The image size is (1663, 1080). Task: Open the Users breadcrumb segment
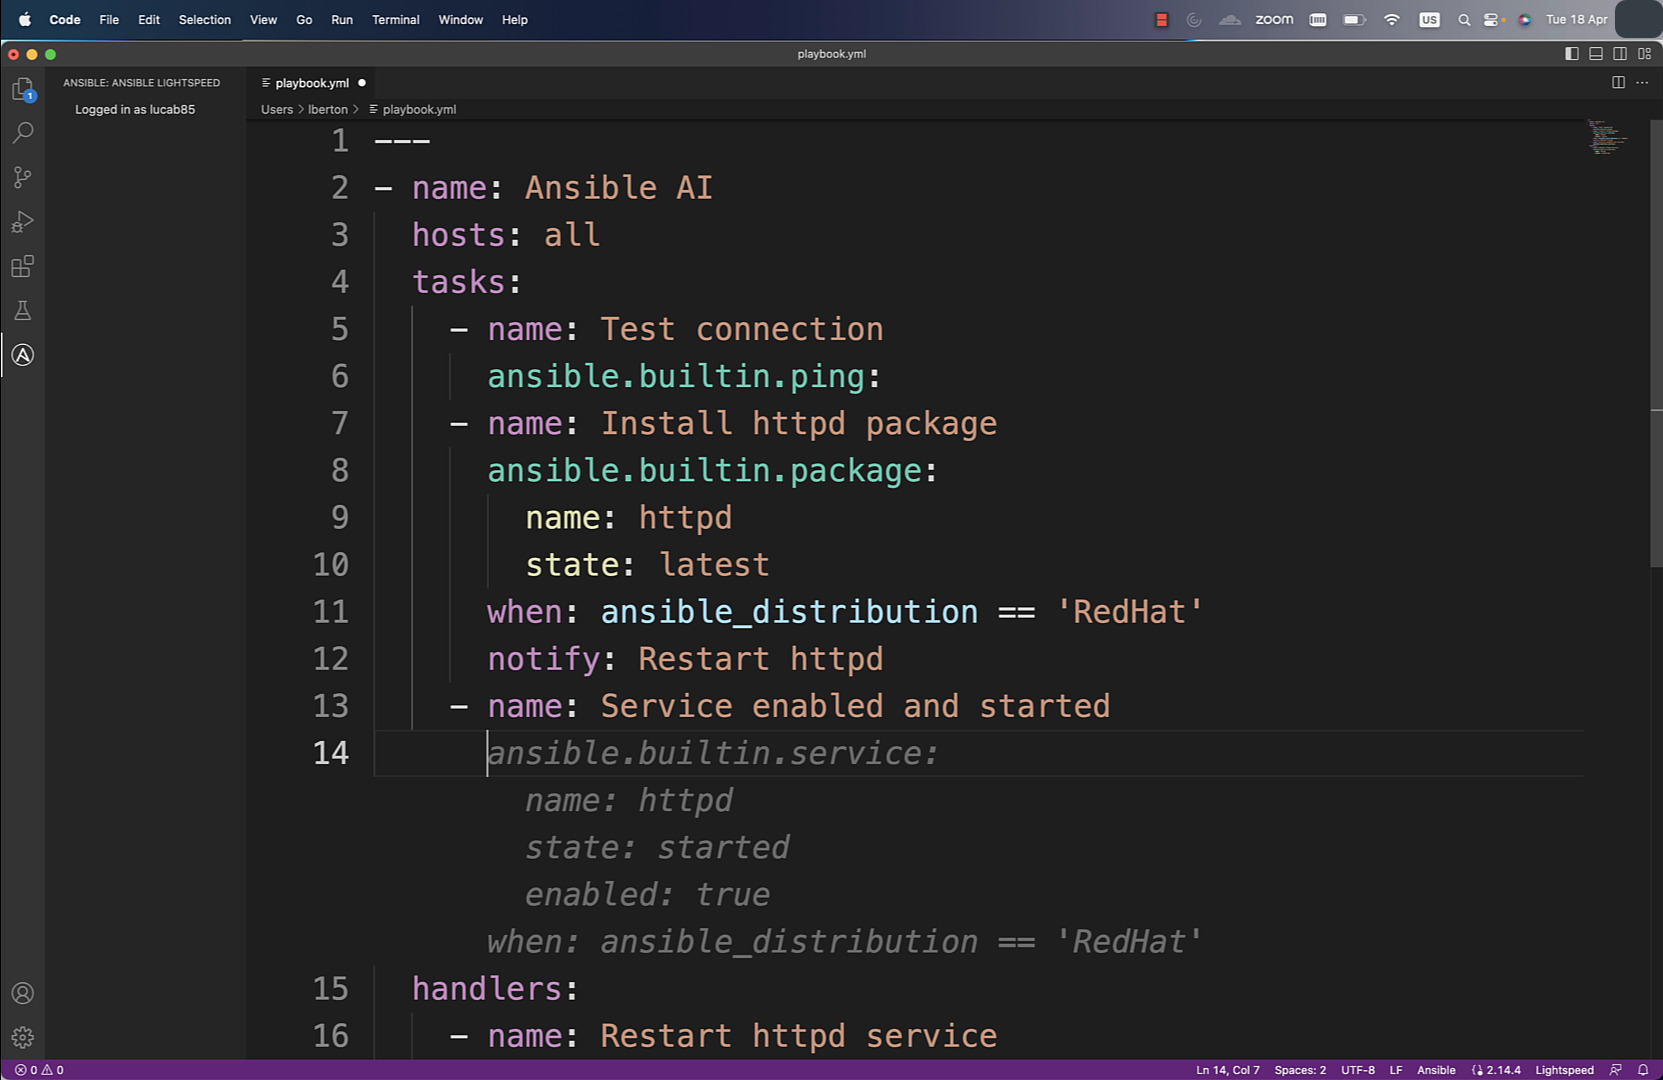[277, 109]
